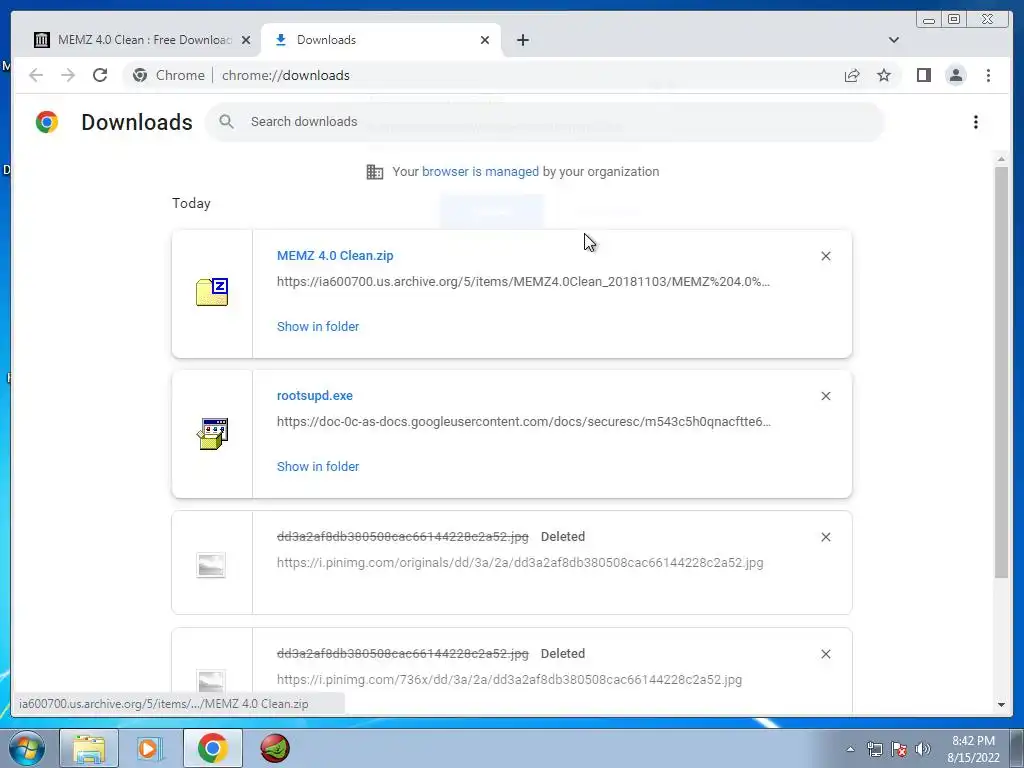Click the organization building icon
Screen dimensions: 1024x768
[x=375, y=172]
